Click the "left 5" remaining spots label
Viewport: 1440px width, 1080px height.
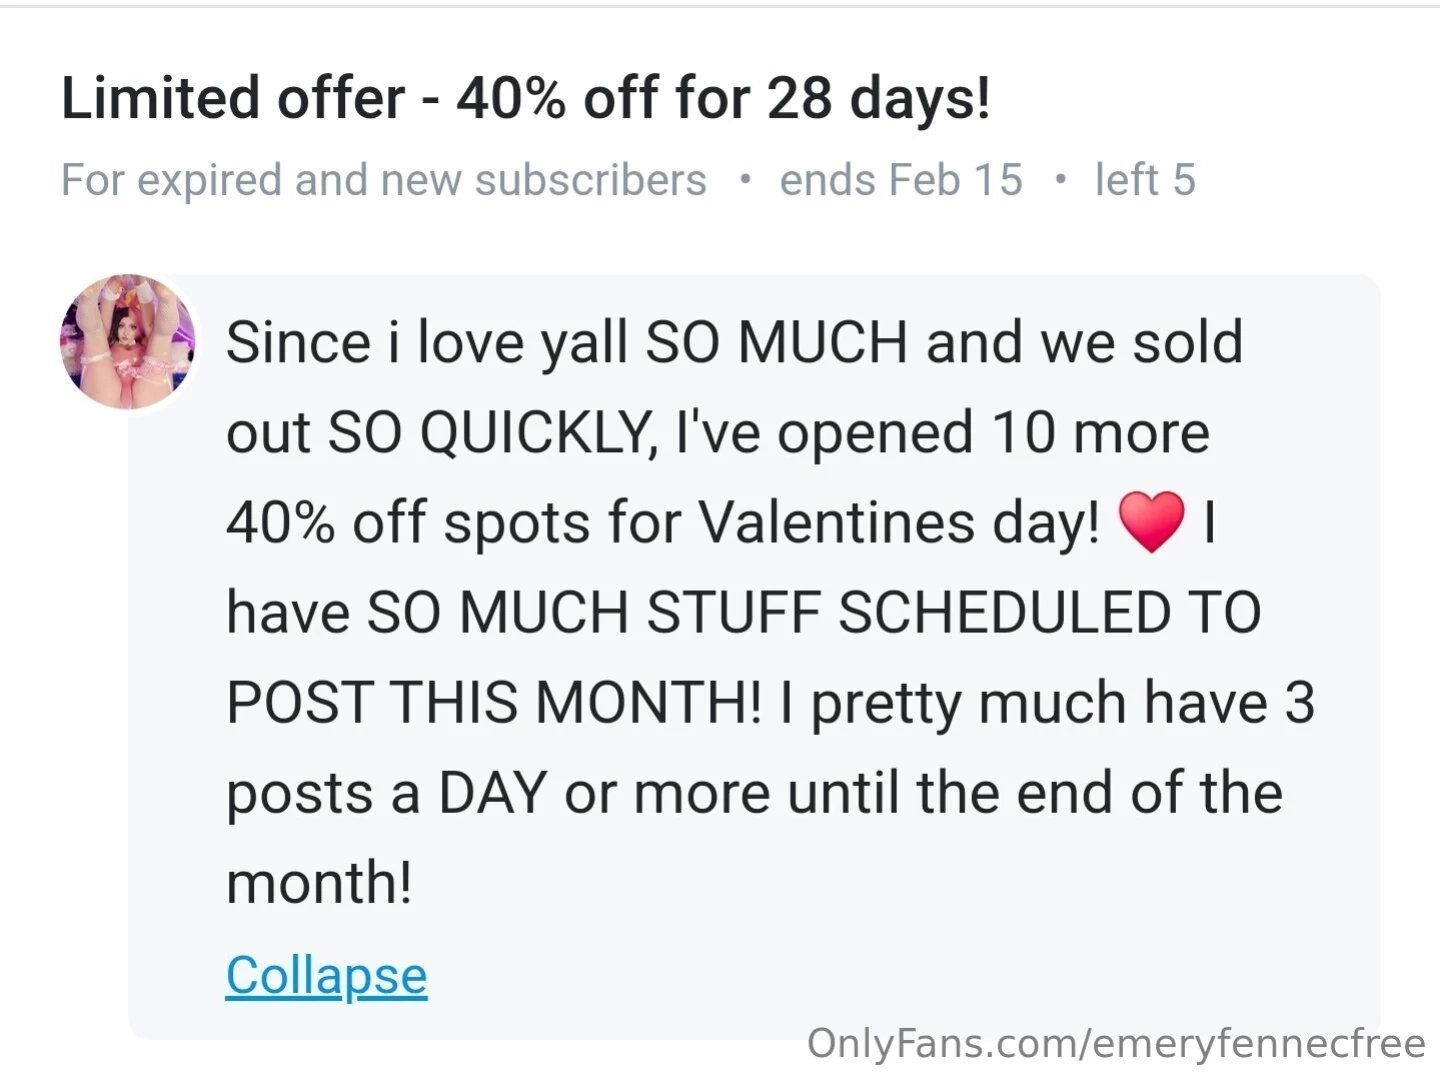pos(1144,180)
